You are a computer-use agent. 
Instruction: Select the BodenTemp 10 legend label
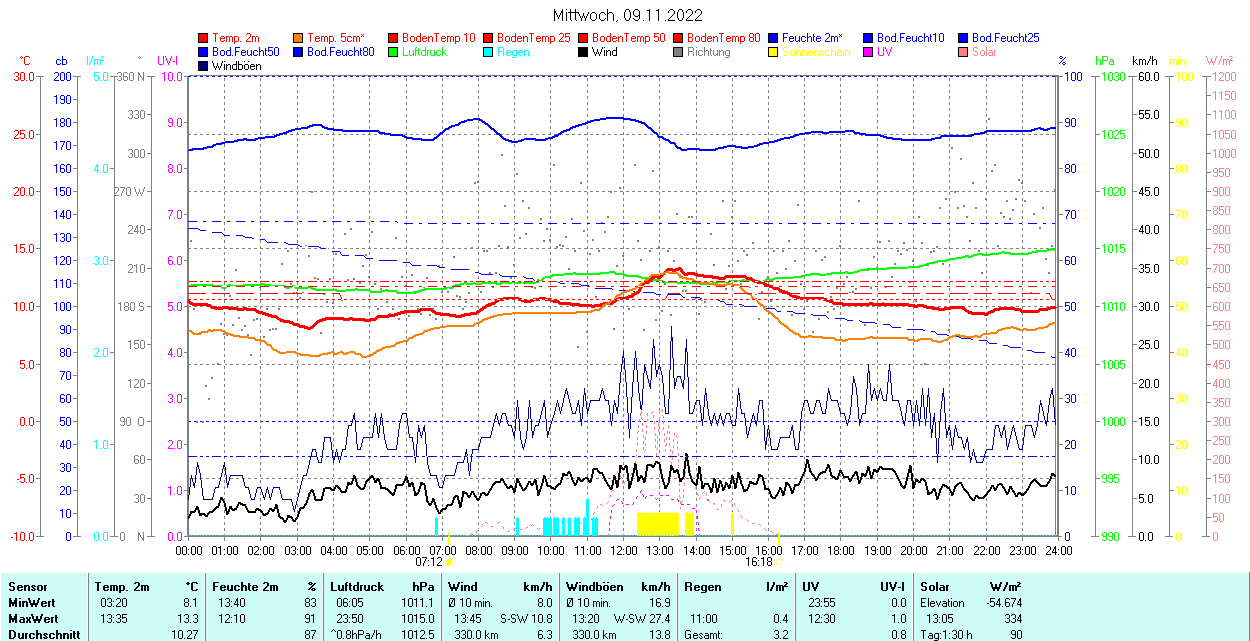(x=438, y=38)
